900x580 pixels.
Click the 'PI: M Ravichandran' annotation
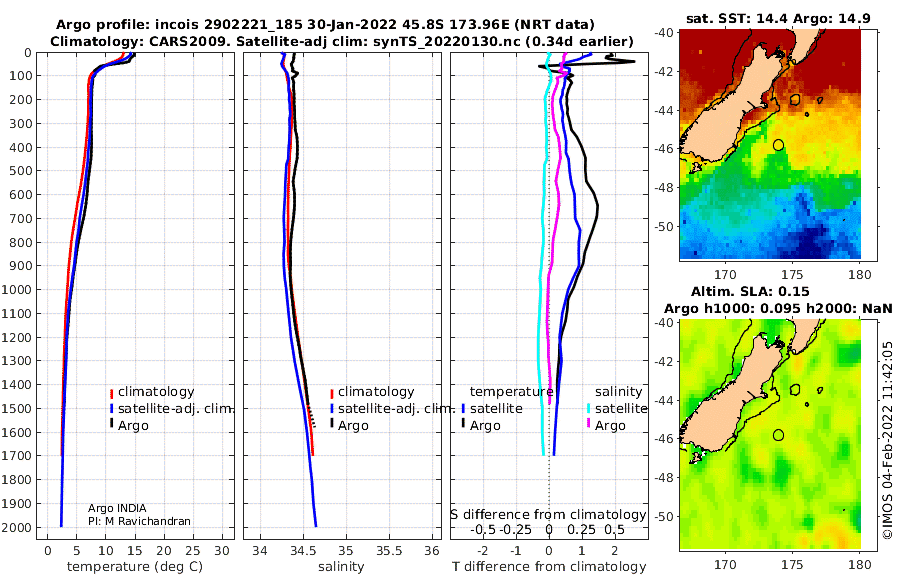point(139,521)
